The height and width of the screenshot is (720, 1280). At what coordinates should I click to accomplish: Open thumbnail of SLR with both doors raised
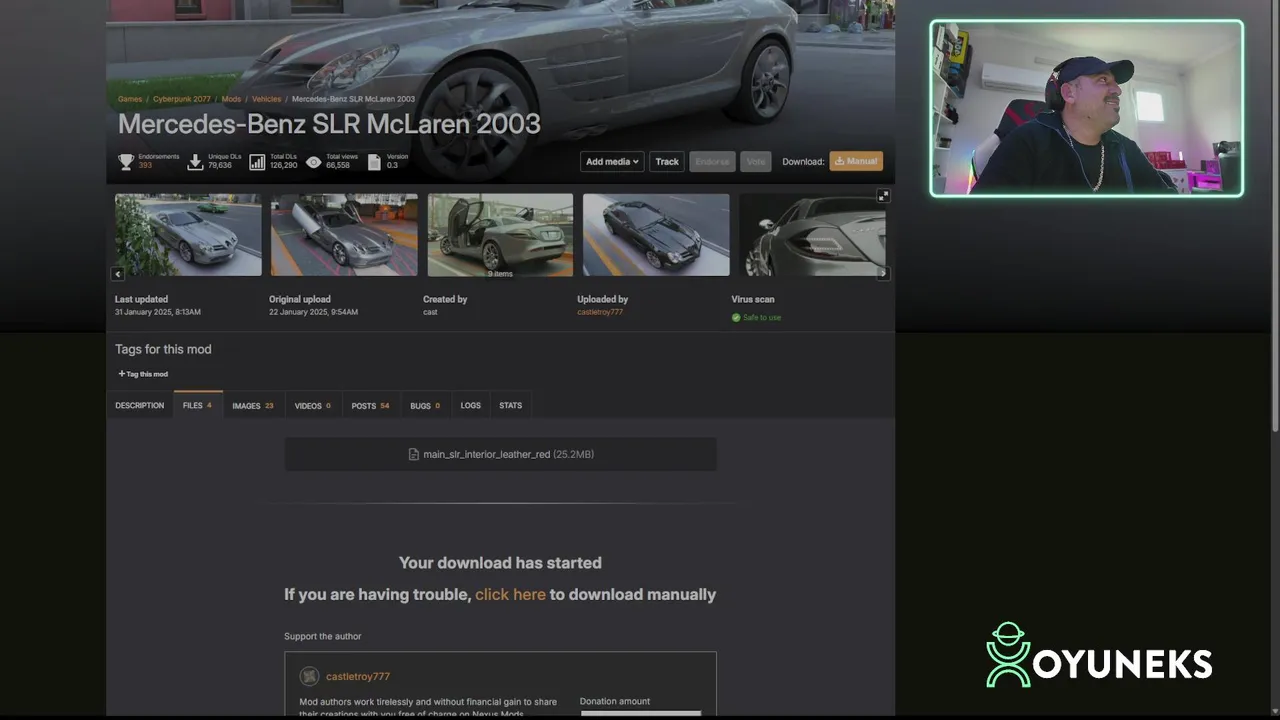coord(344,235)
